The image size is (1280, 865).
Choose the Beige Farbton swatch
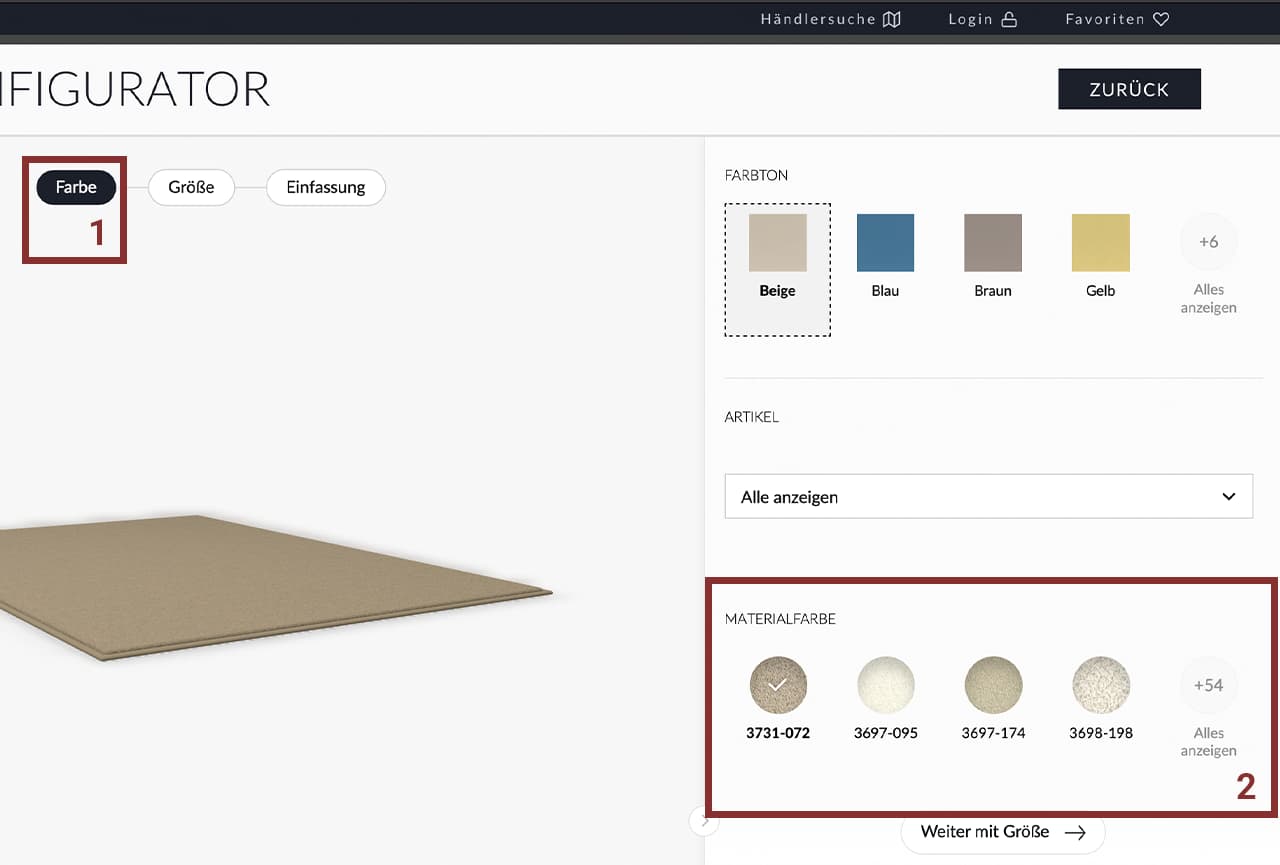[777, 270]
